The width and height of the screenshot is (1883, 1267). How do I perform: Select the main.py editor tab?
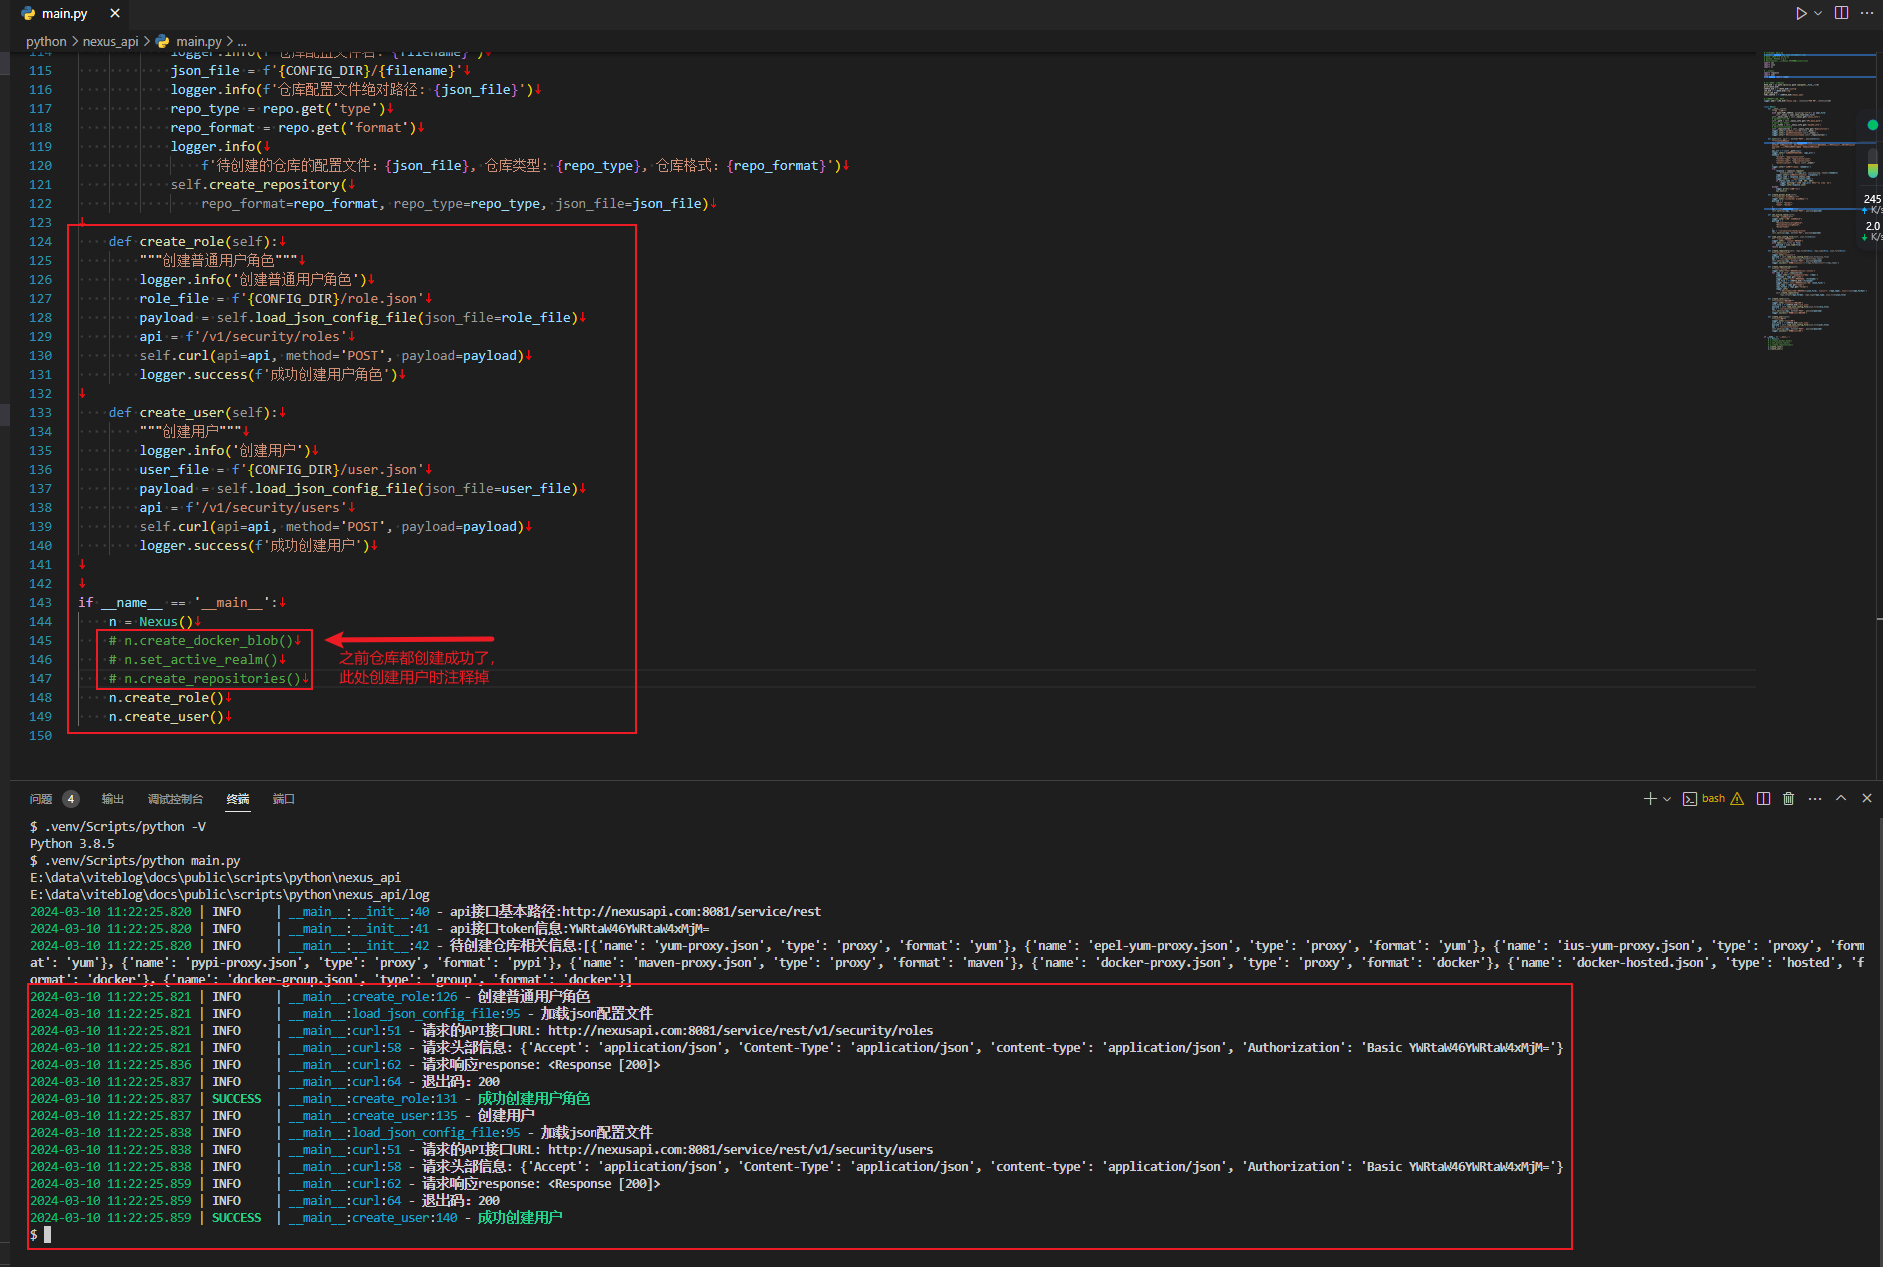pyautogui.click(x=64, y=13)
